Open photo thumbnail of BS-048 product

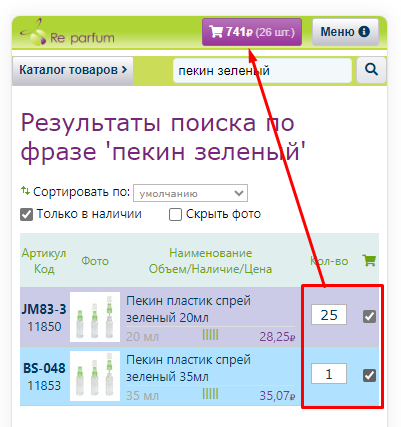coord(95,376)
